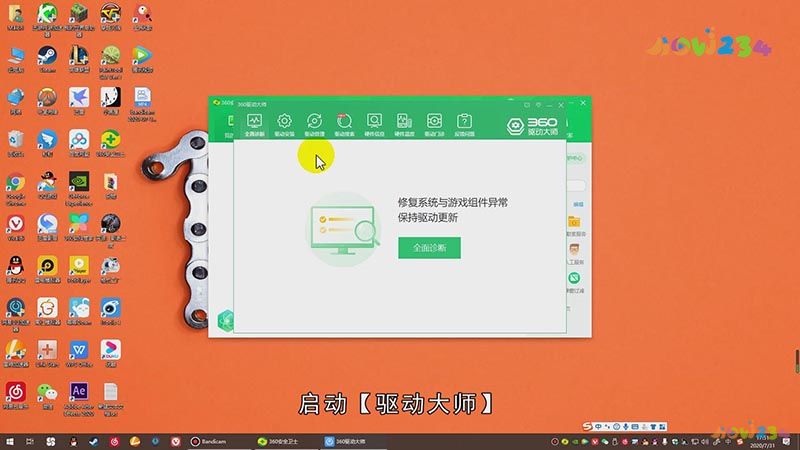Open the GeForce Experience desktop shortcut
The image size is (800, 450).
point(79,189)
